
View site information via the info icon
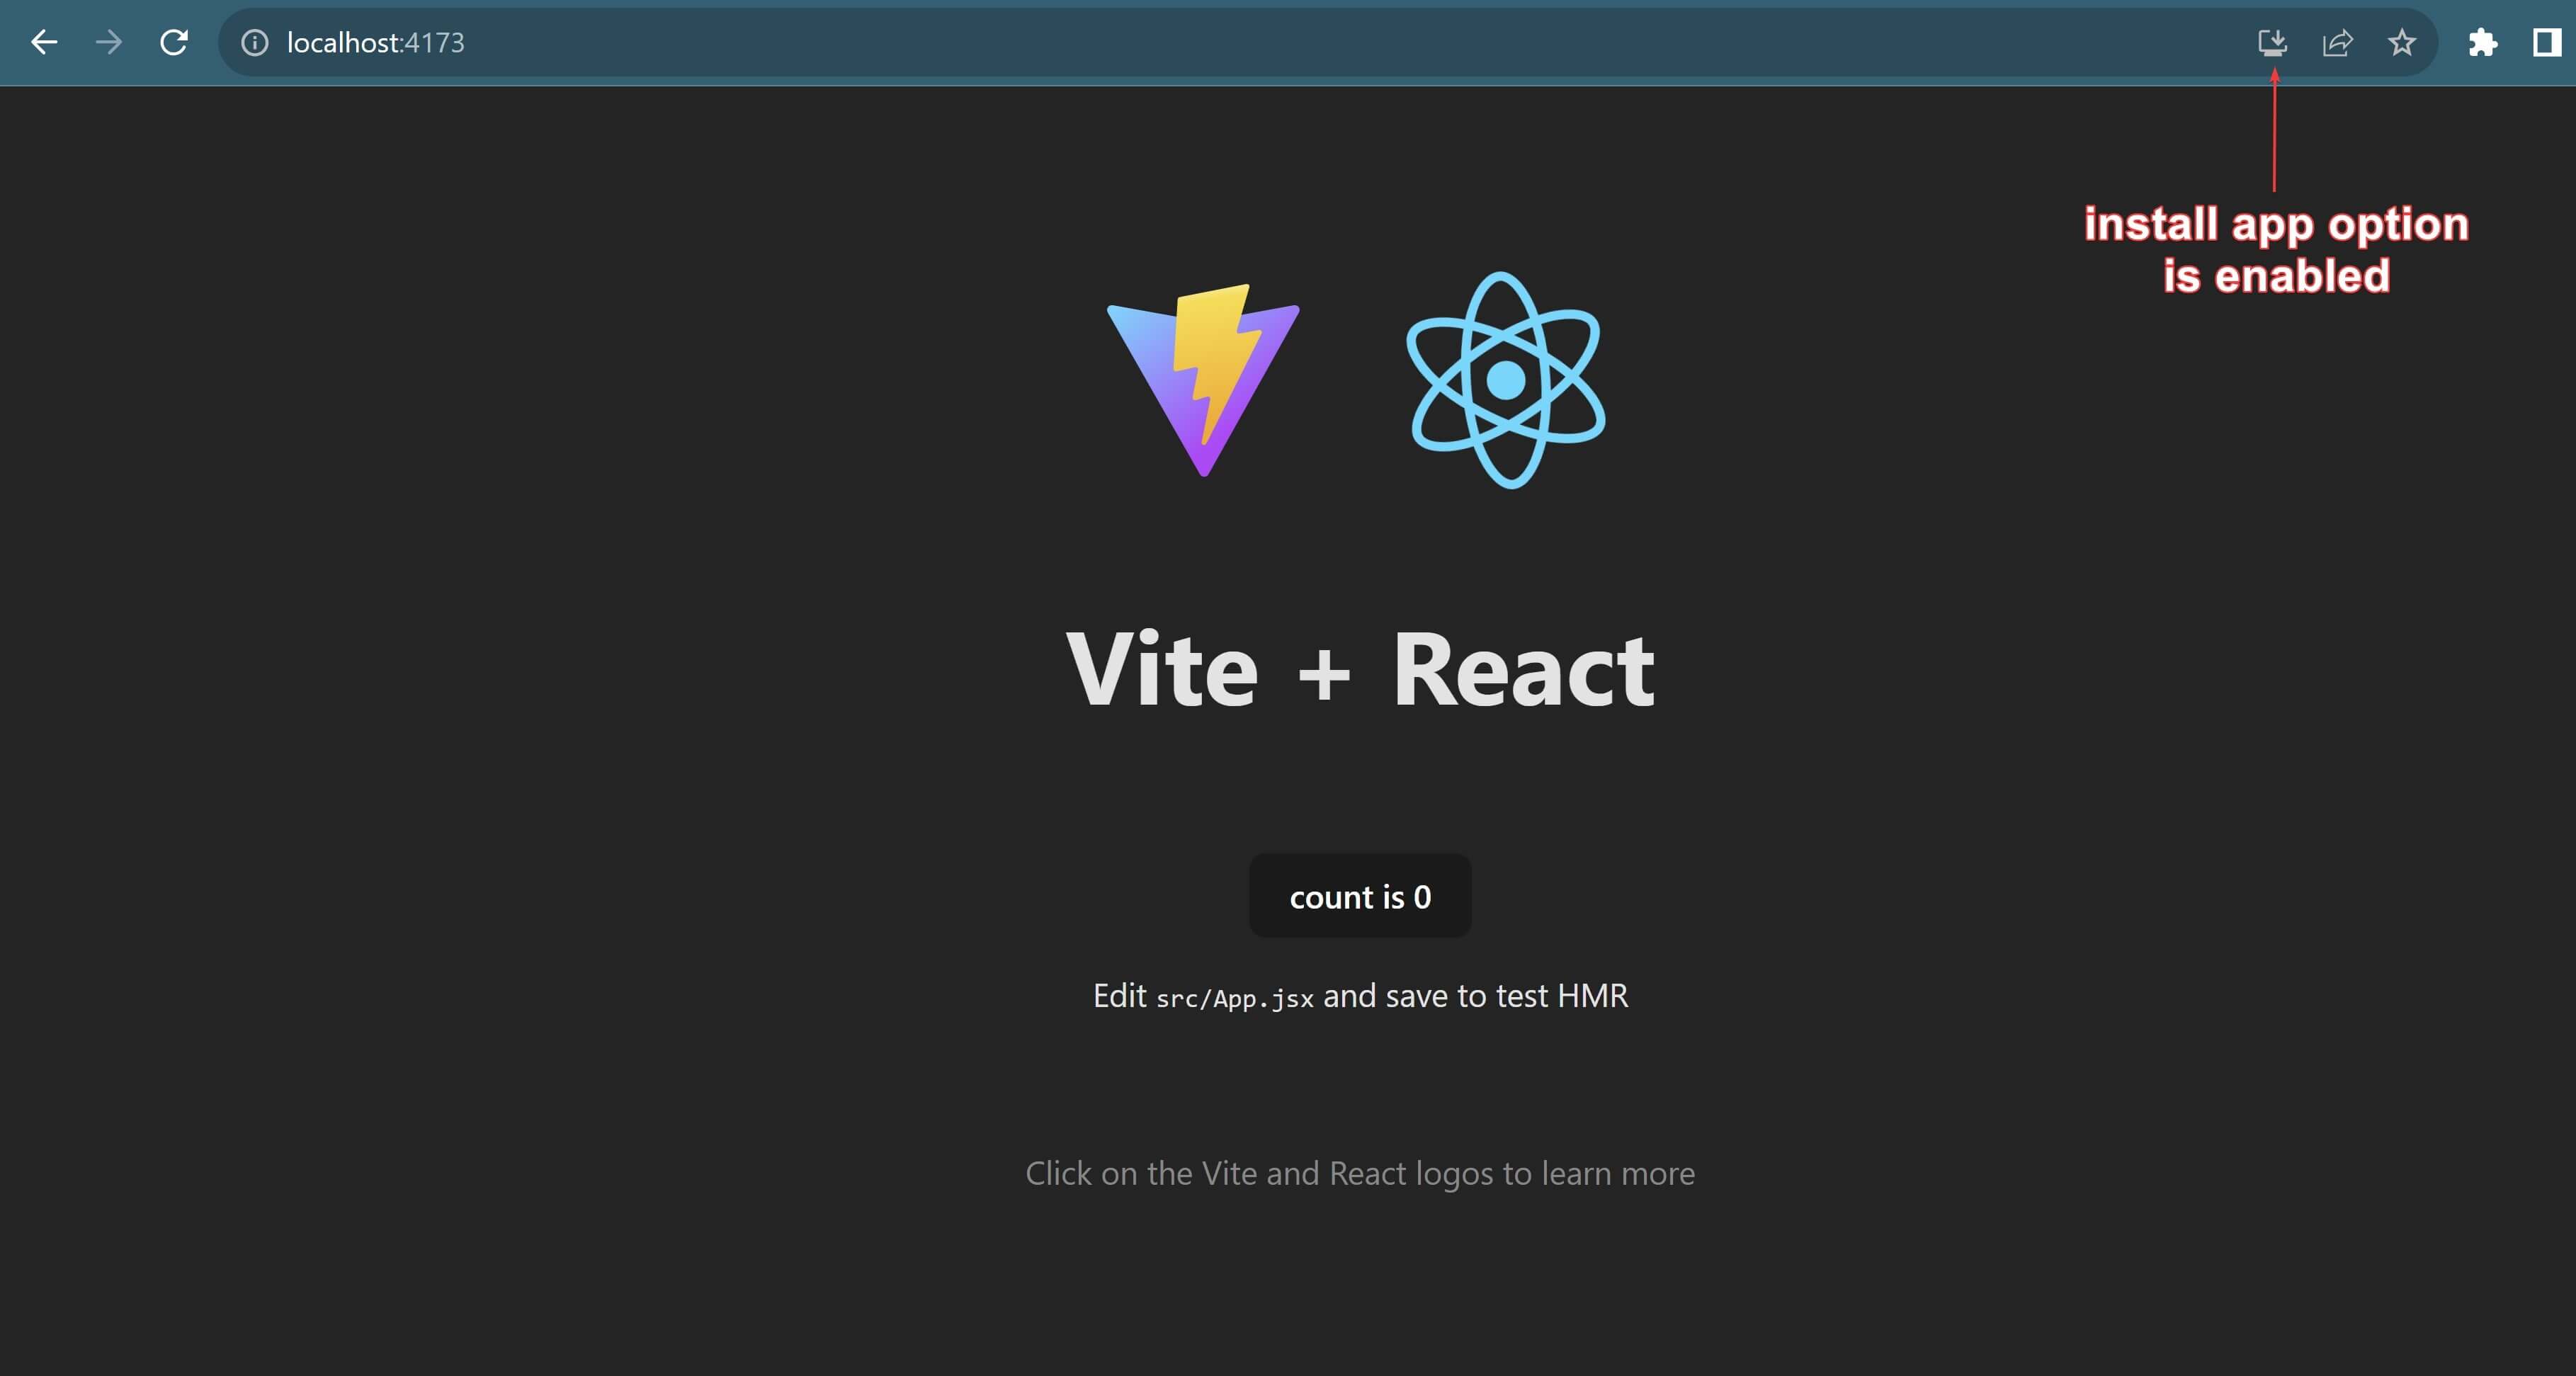tap(255, 42)
